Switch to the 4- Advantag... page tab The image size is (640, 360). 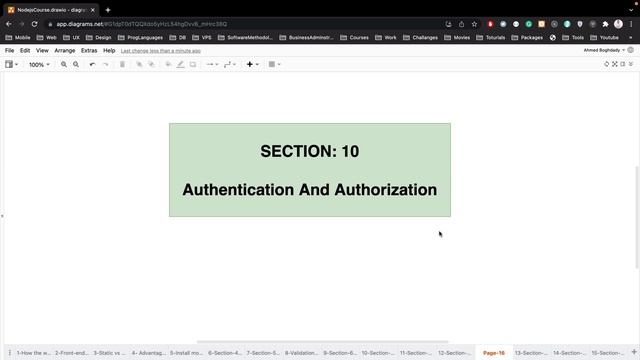click(148, 353)
